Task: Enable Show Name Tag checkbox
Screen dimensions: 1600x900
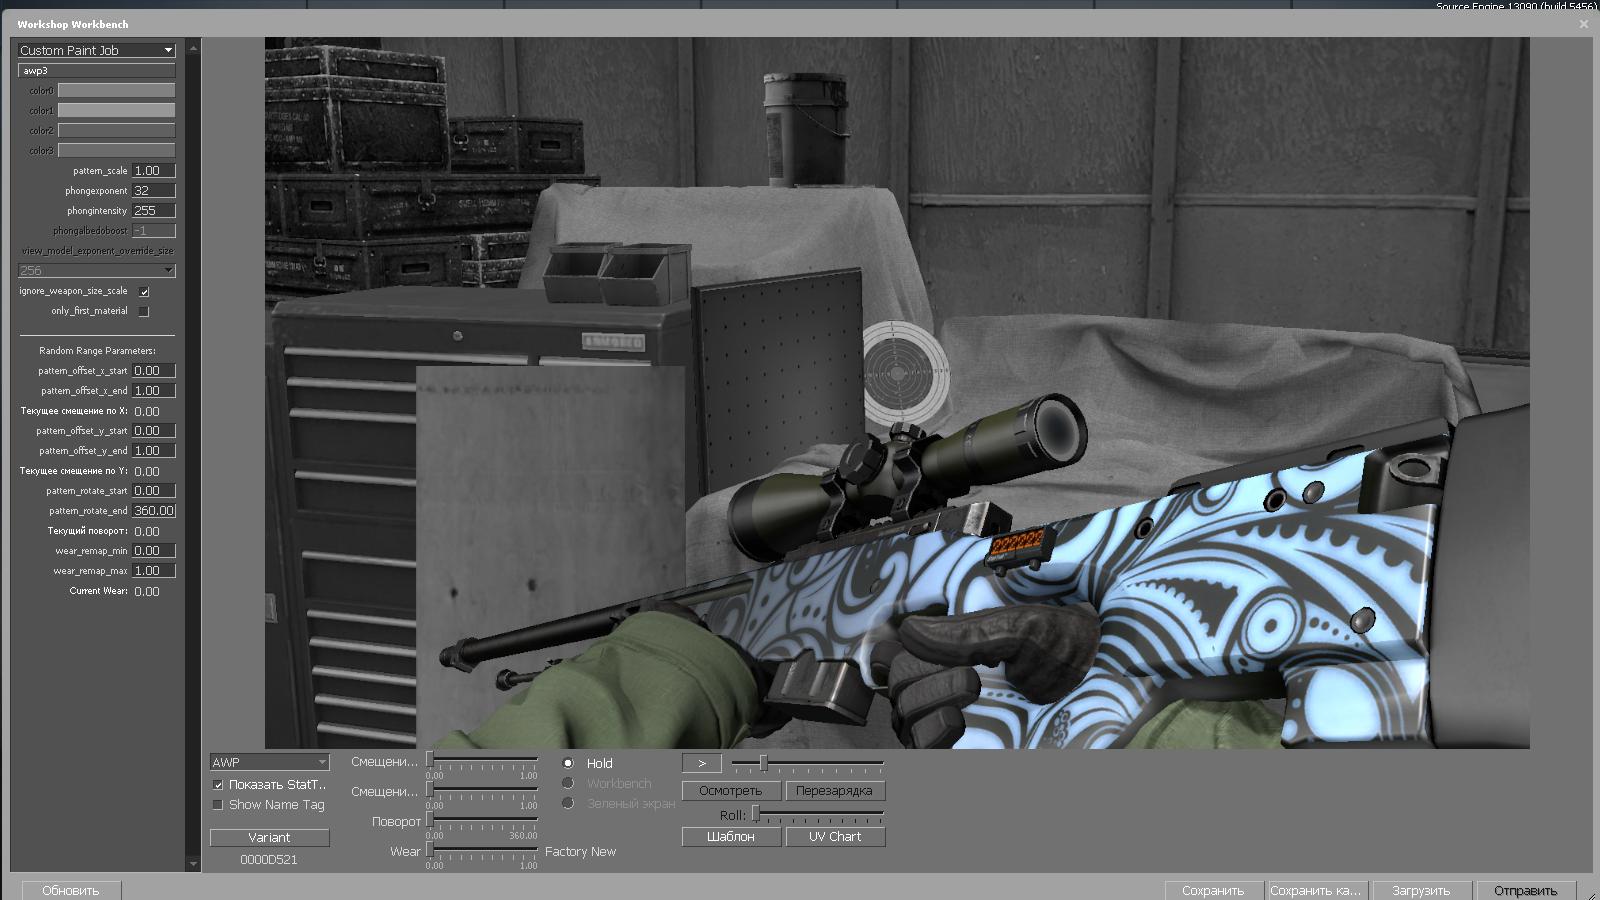Action: pyautogui.click(x=218, y=805)
